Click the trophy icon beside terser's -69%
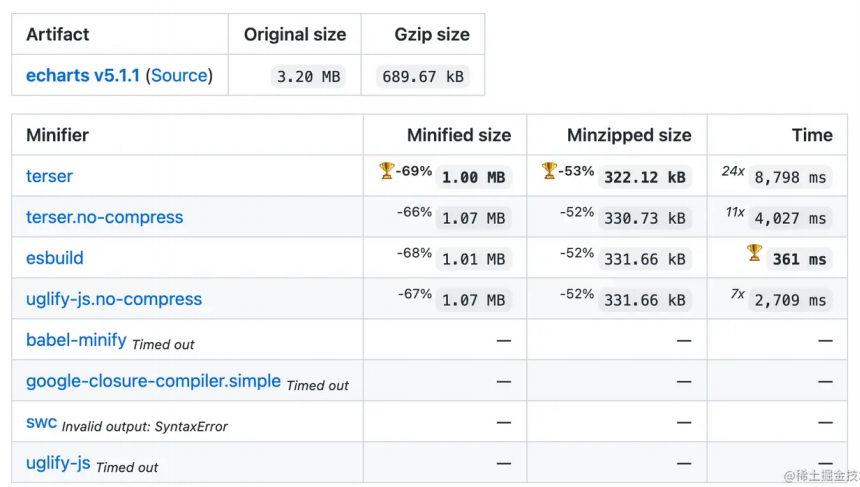 coord(386,171)
